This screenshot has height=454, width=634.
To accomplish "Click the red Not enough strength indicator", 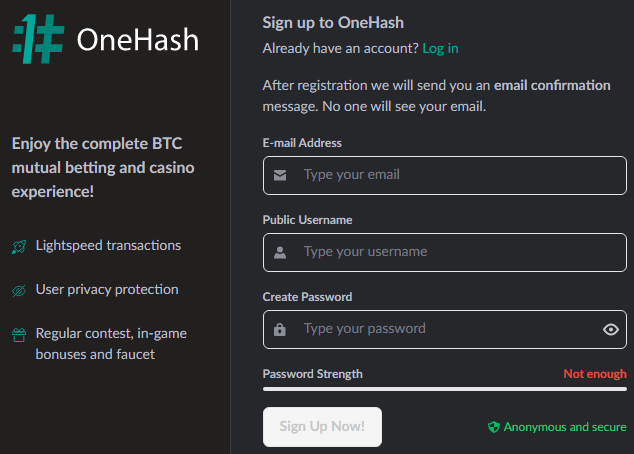I will coord(595,374).
